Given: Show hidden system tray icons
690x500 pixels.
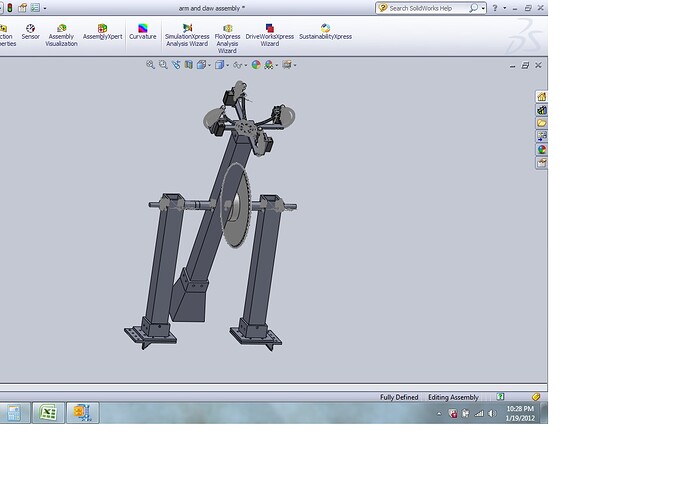Looking at the screenshot, I should pyautogui.click(x=439, y=414).
